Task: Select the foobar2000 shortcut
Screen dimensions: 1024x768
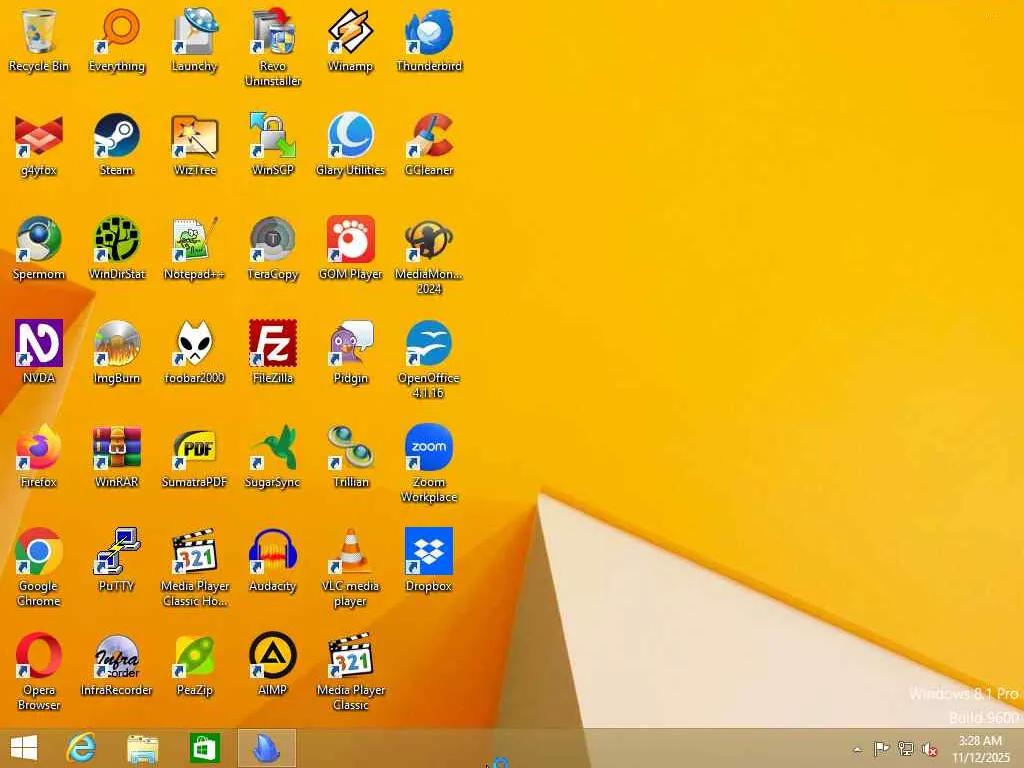Action: point(195,351)
